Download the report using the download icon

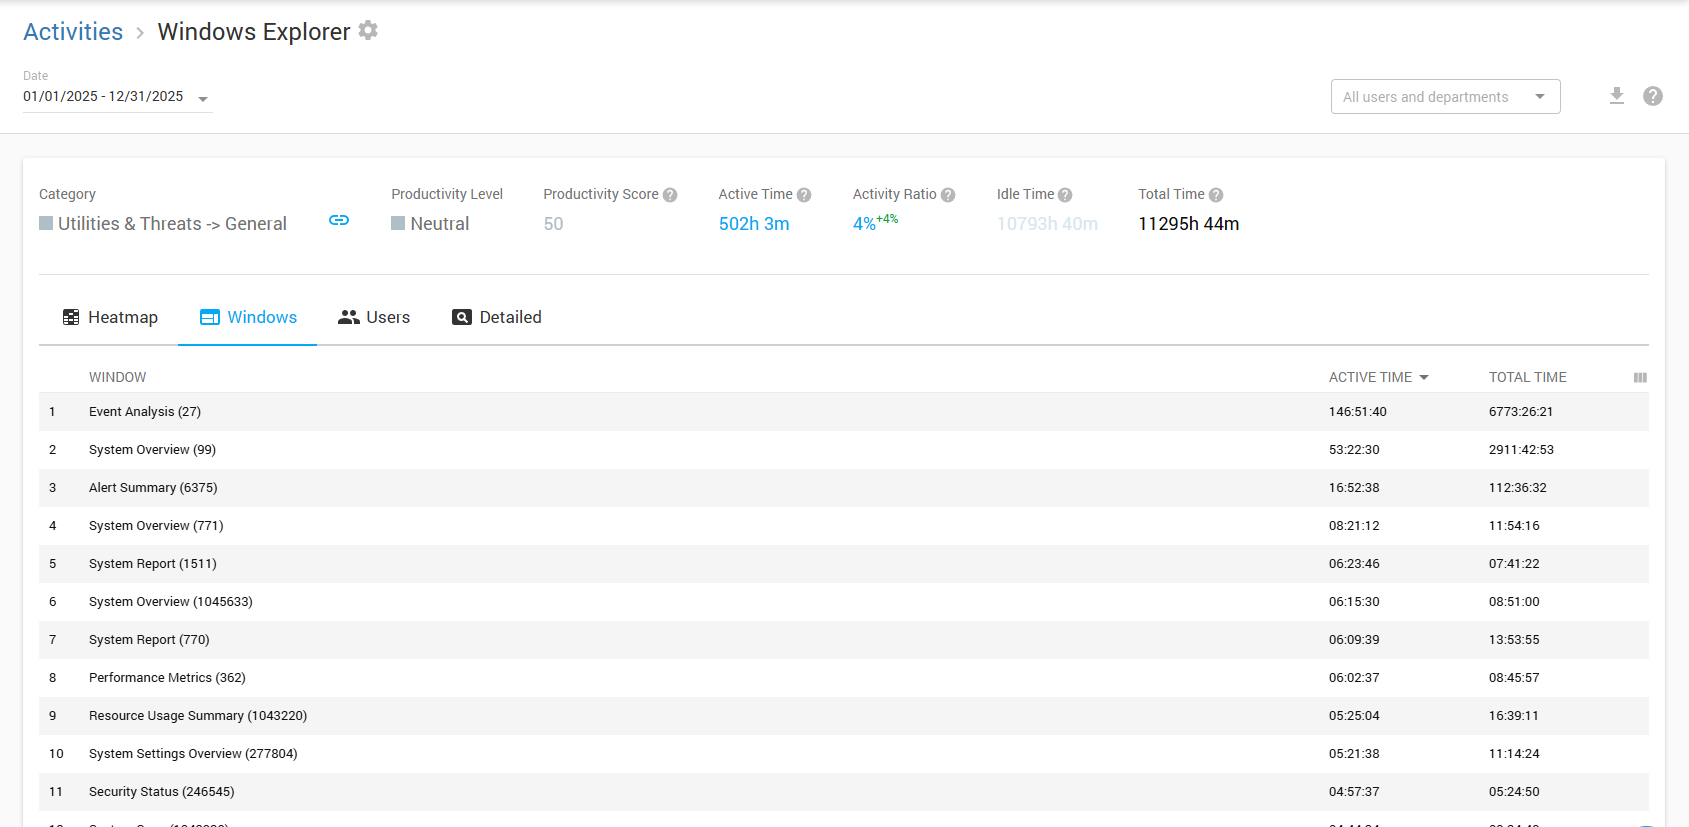click(1616, 96)
